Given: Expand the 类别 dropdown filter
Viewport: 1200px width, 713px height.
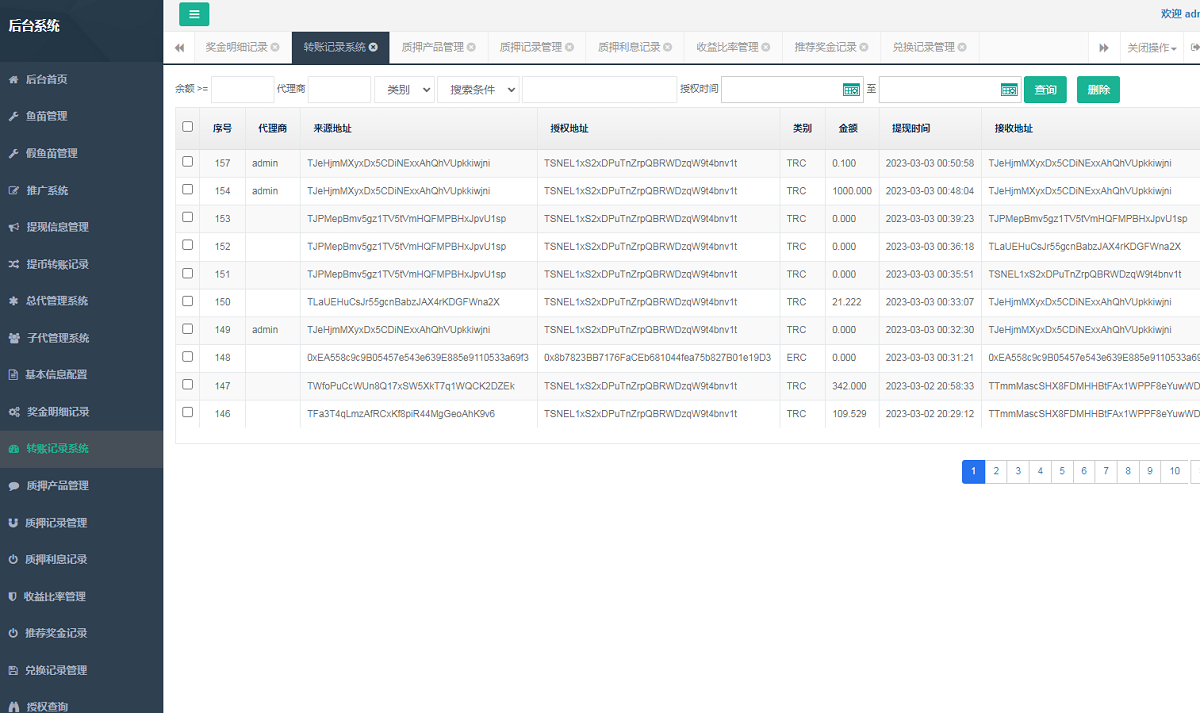Looking at the screenshot, I should click(x=404, y=90).
